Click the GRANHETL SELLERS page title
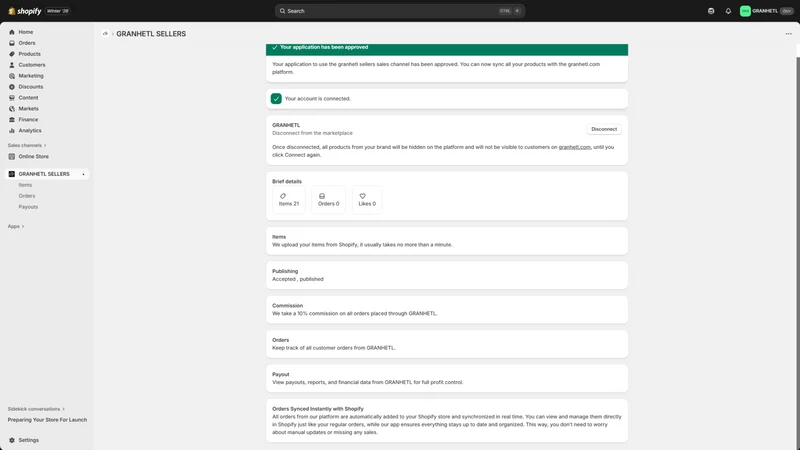Viewport: 800px width, 450px height. pos(151,34)
